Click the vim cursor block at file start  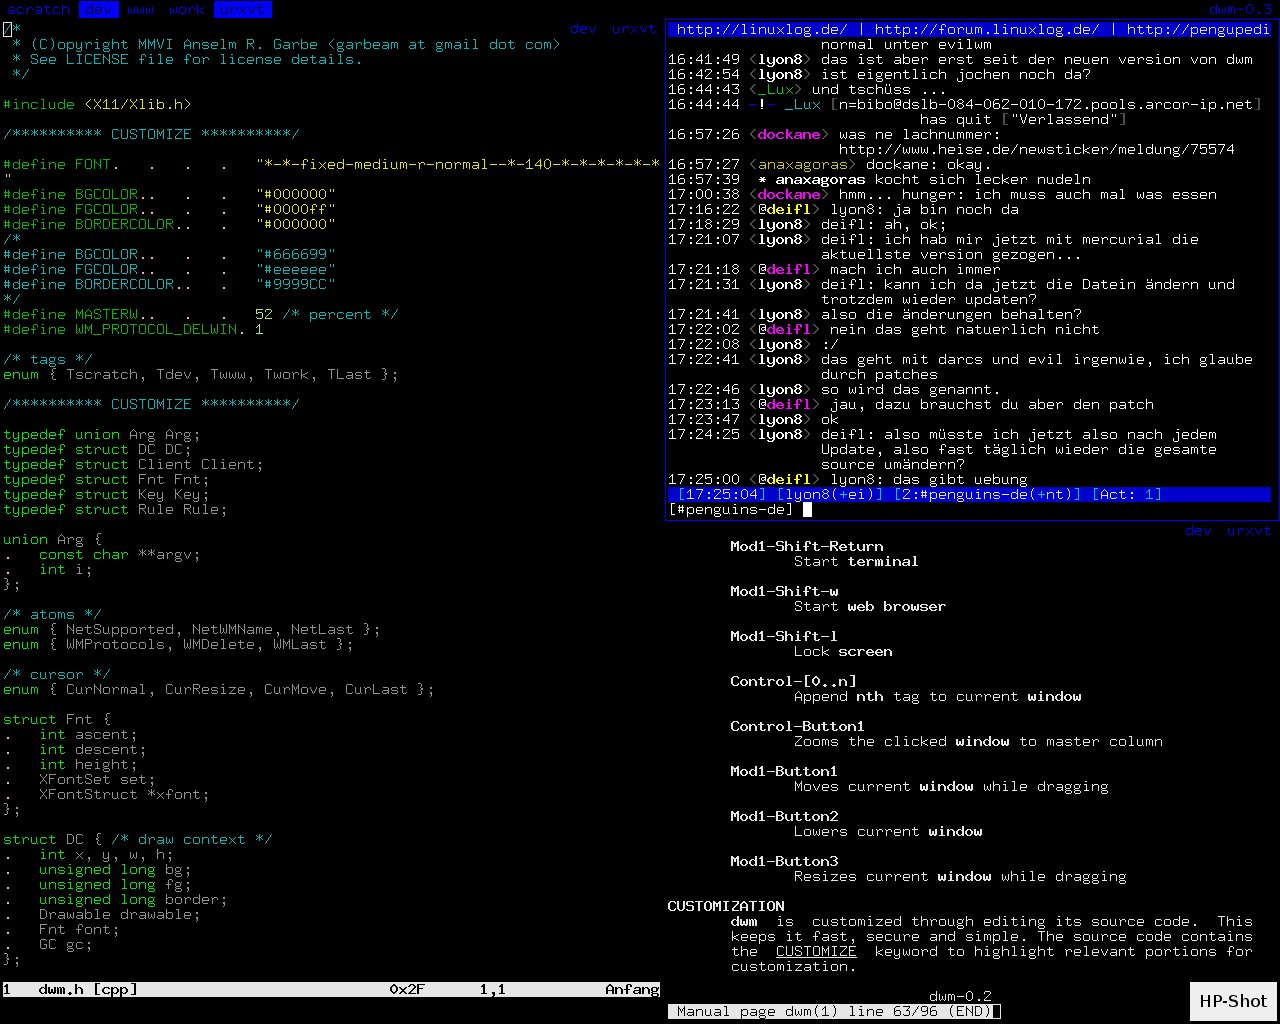click(7, 29)
